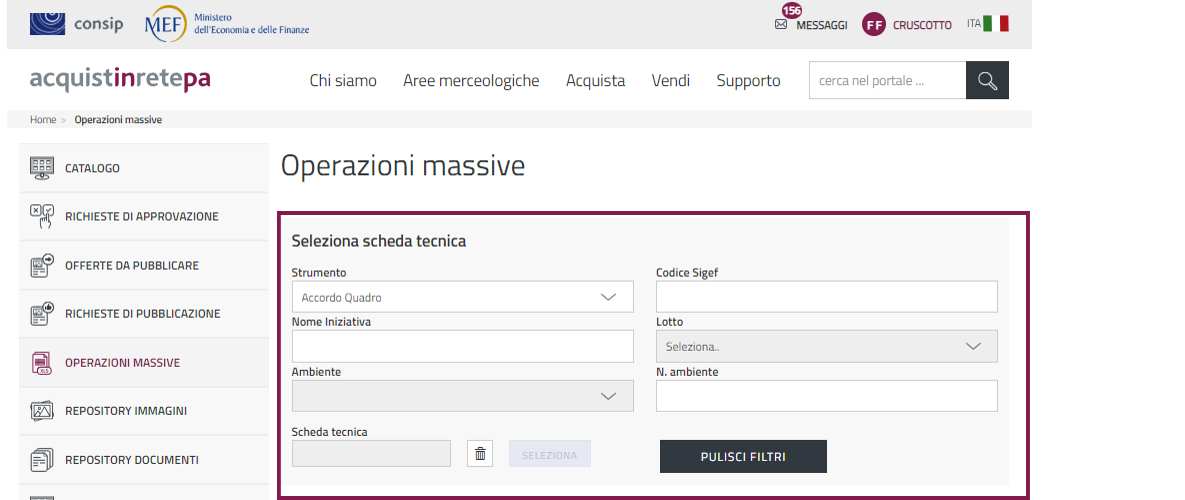
Task: Open the Ambiente dropdown
Action: [x=462, y=396]
